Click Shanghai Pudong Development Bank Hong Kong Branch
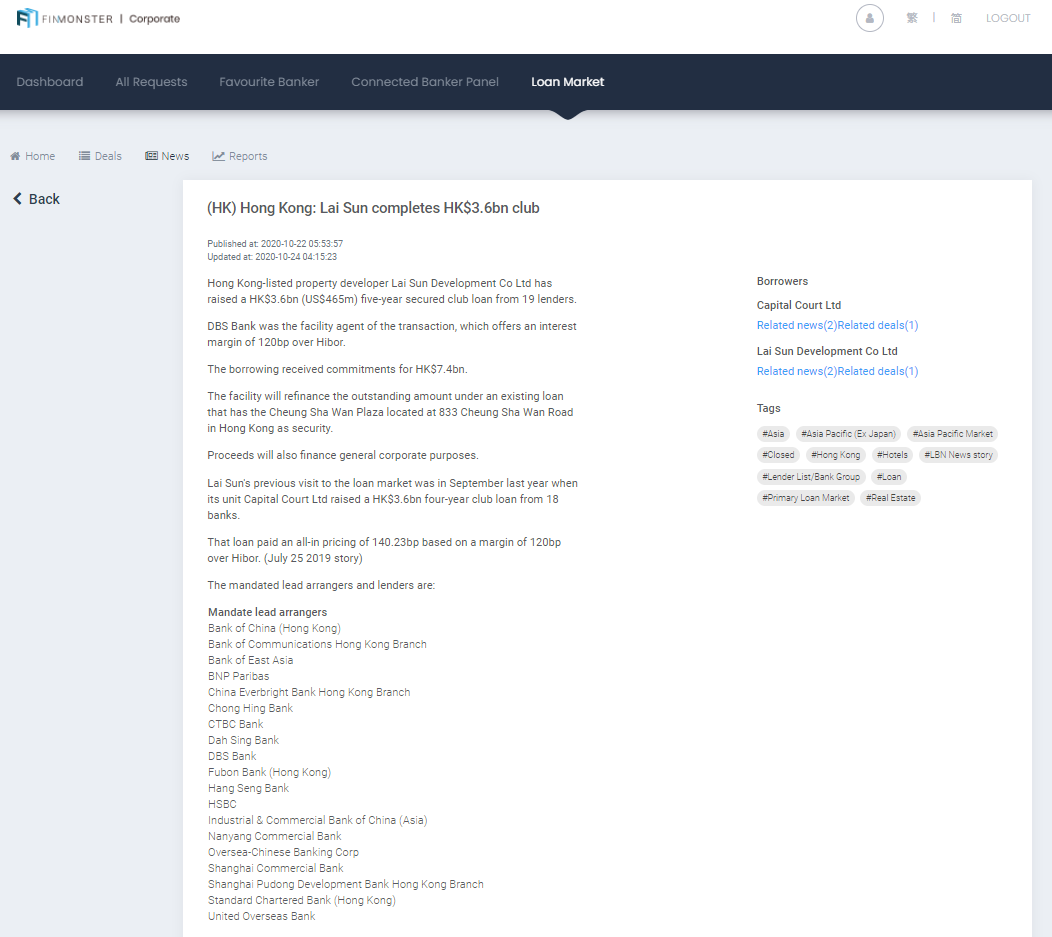 point(346,884)
